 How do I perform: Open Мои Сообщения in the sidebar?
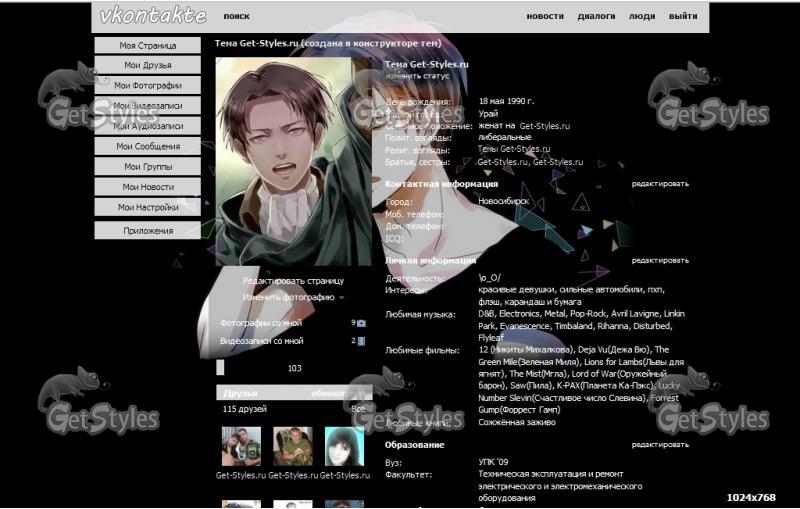147,146
